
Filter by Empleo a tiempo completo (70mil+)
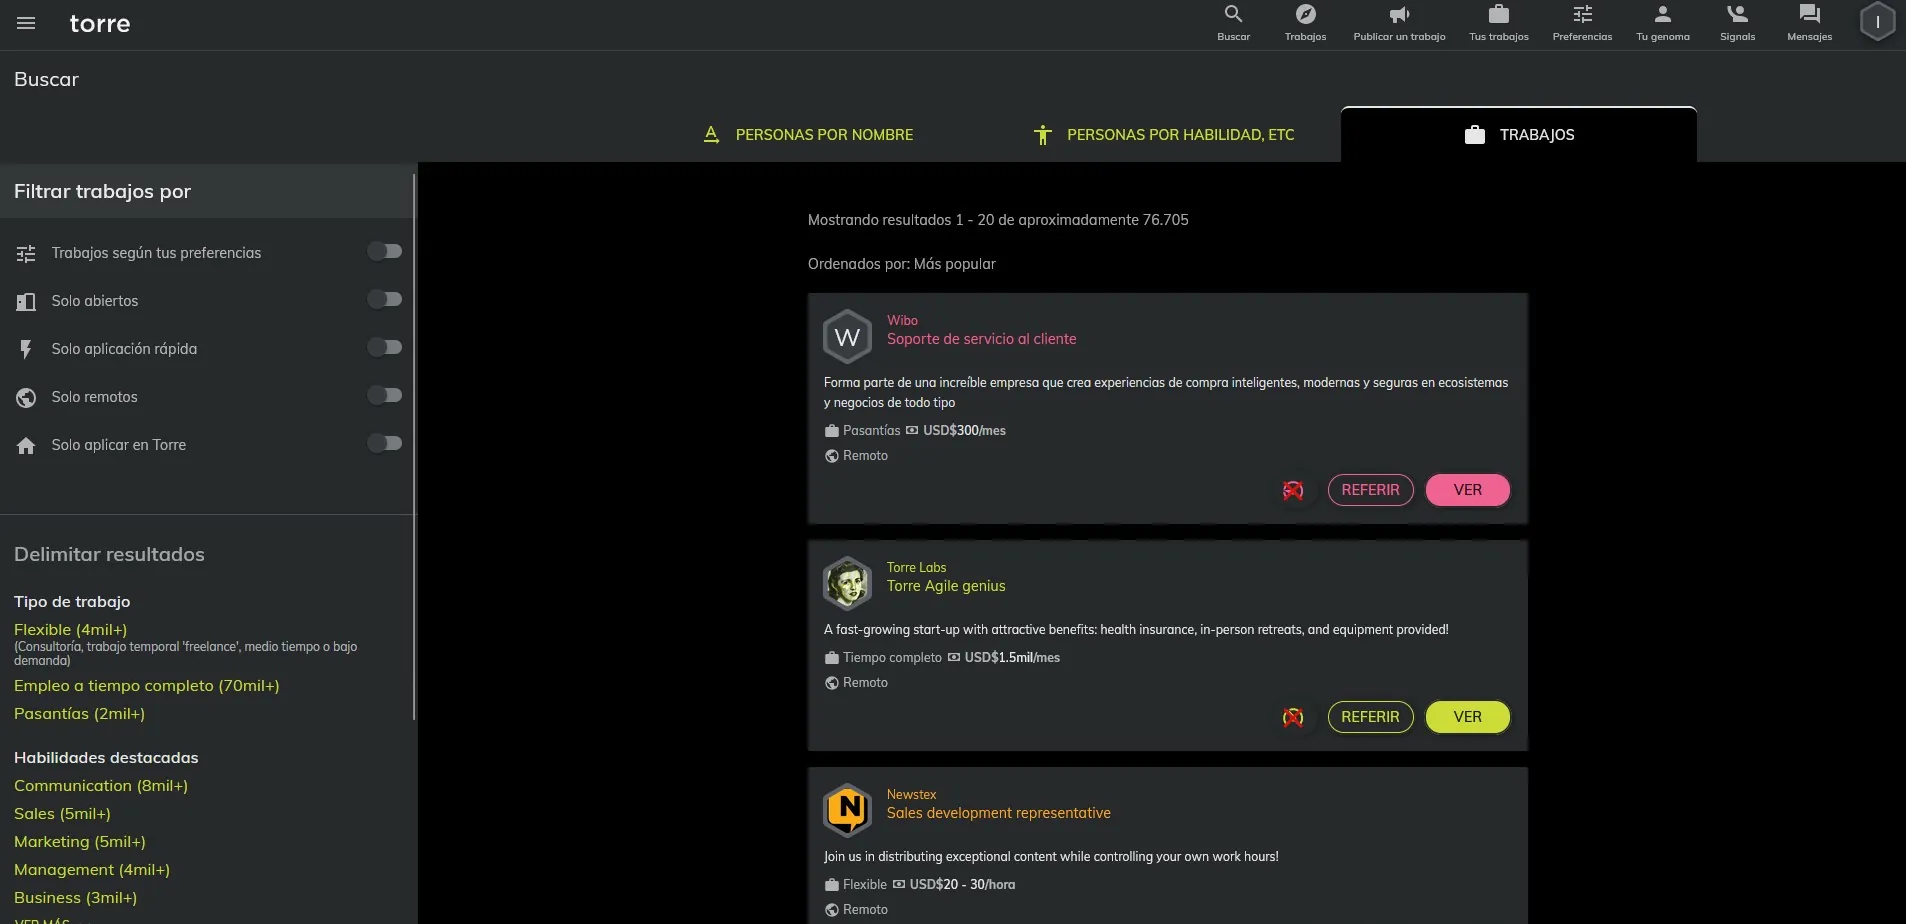147,686
